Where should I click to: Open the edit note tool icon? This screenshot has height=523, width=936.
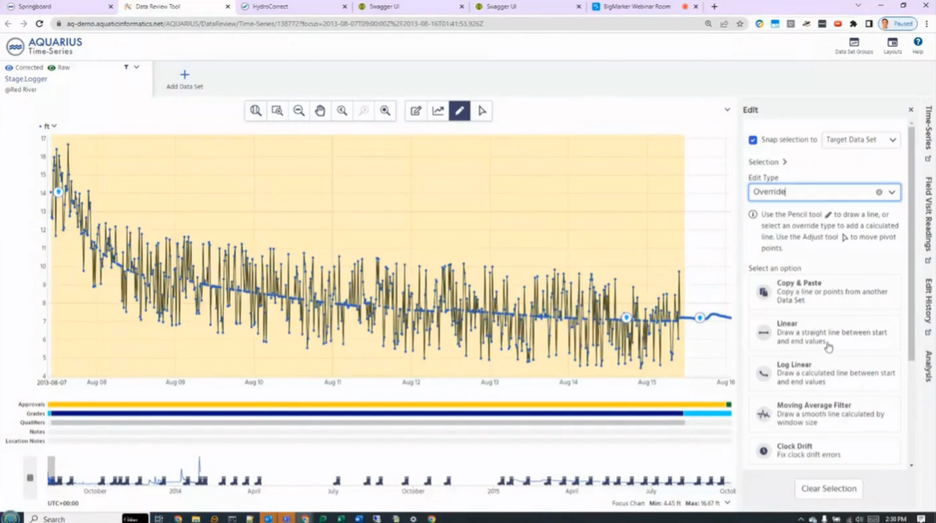coord(416,110)
